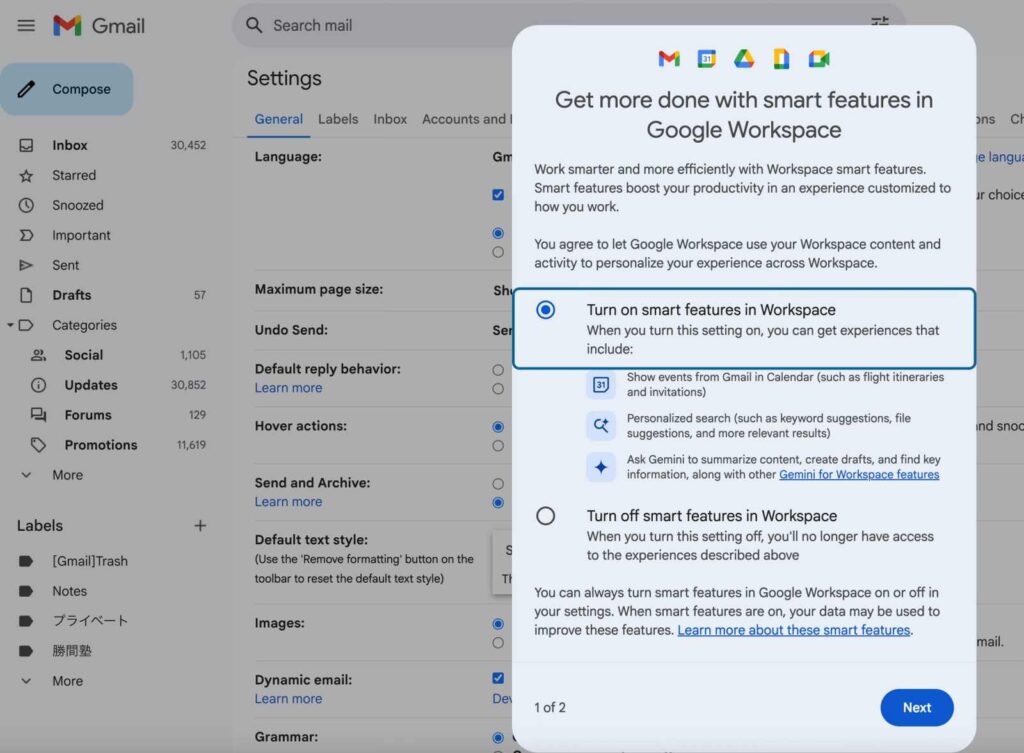Add a new label with plus icon
Screen dimensions: 1024x753
click(200, 526)
